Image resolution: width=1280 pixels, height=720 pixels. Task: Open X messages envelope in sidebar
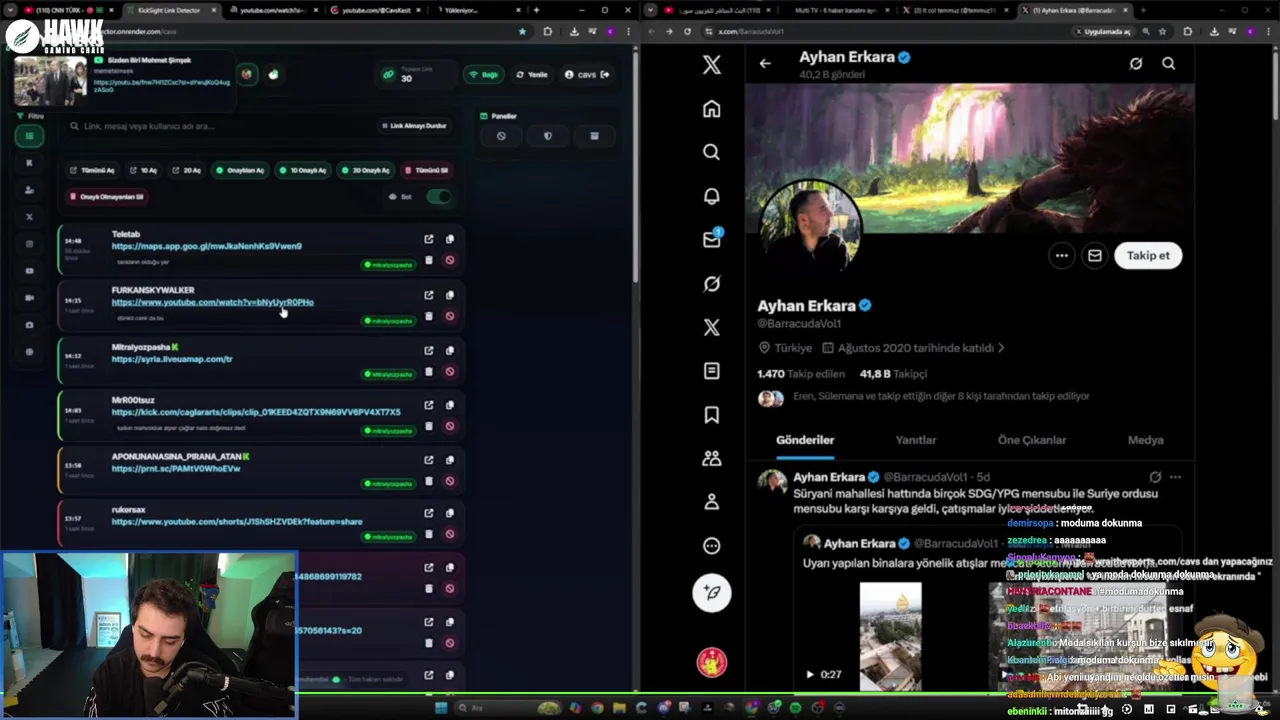(711, 240)
